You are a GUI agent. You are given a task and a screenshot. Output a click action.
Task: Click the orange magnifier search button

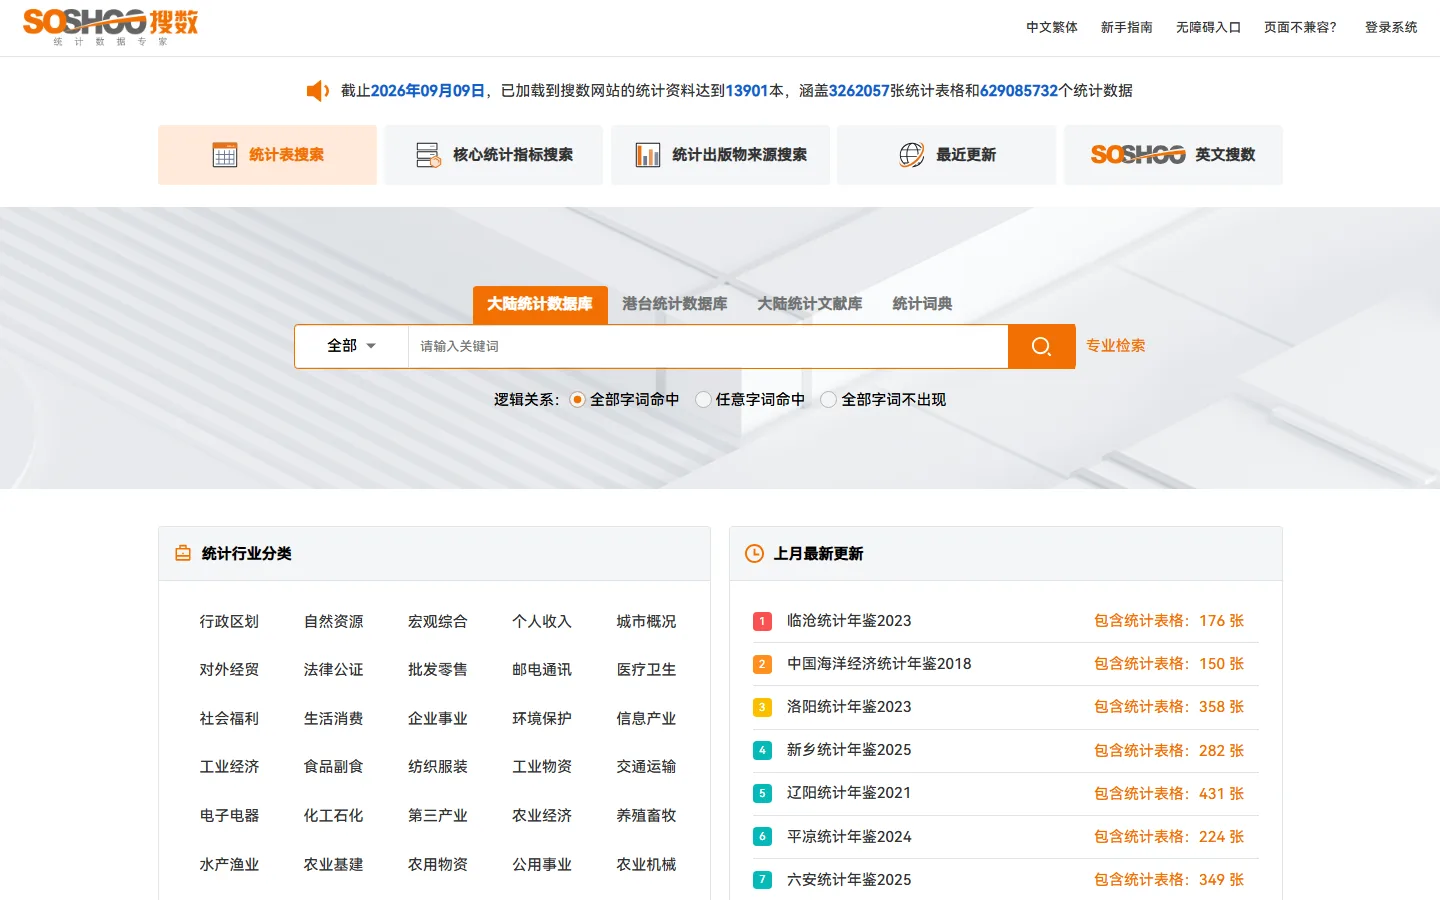pyautogui.click(x=1041, y=346)
